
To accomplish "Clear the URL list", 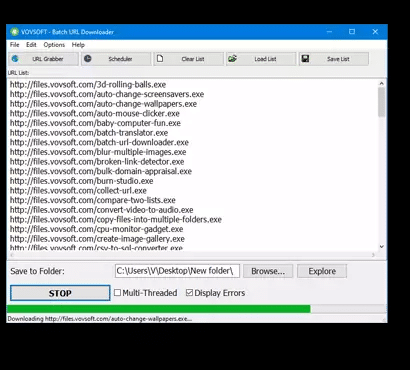I will click(189, 59).
